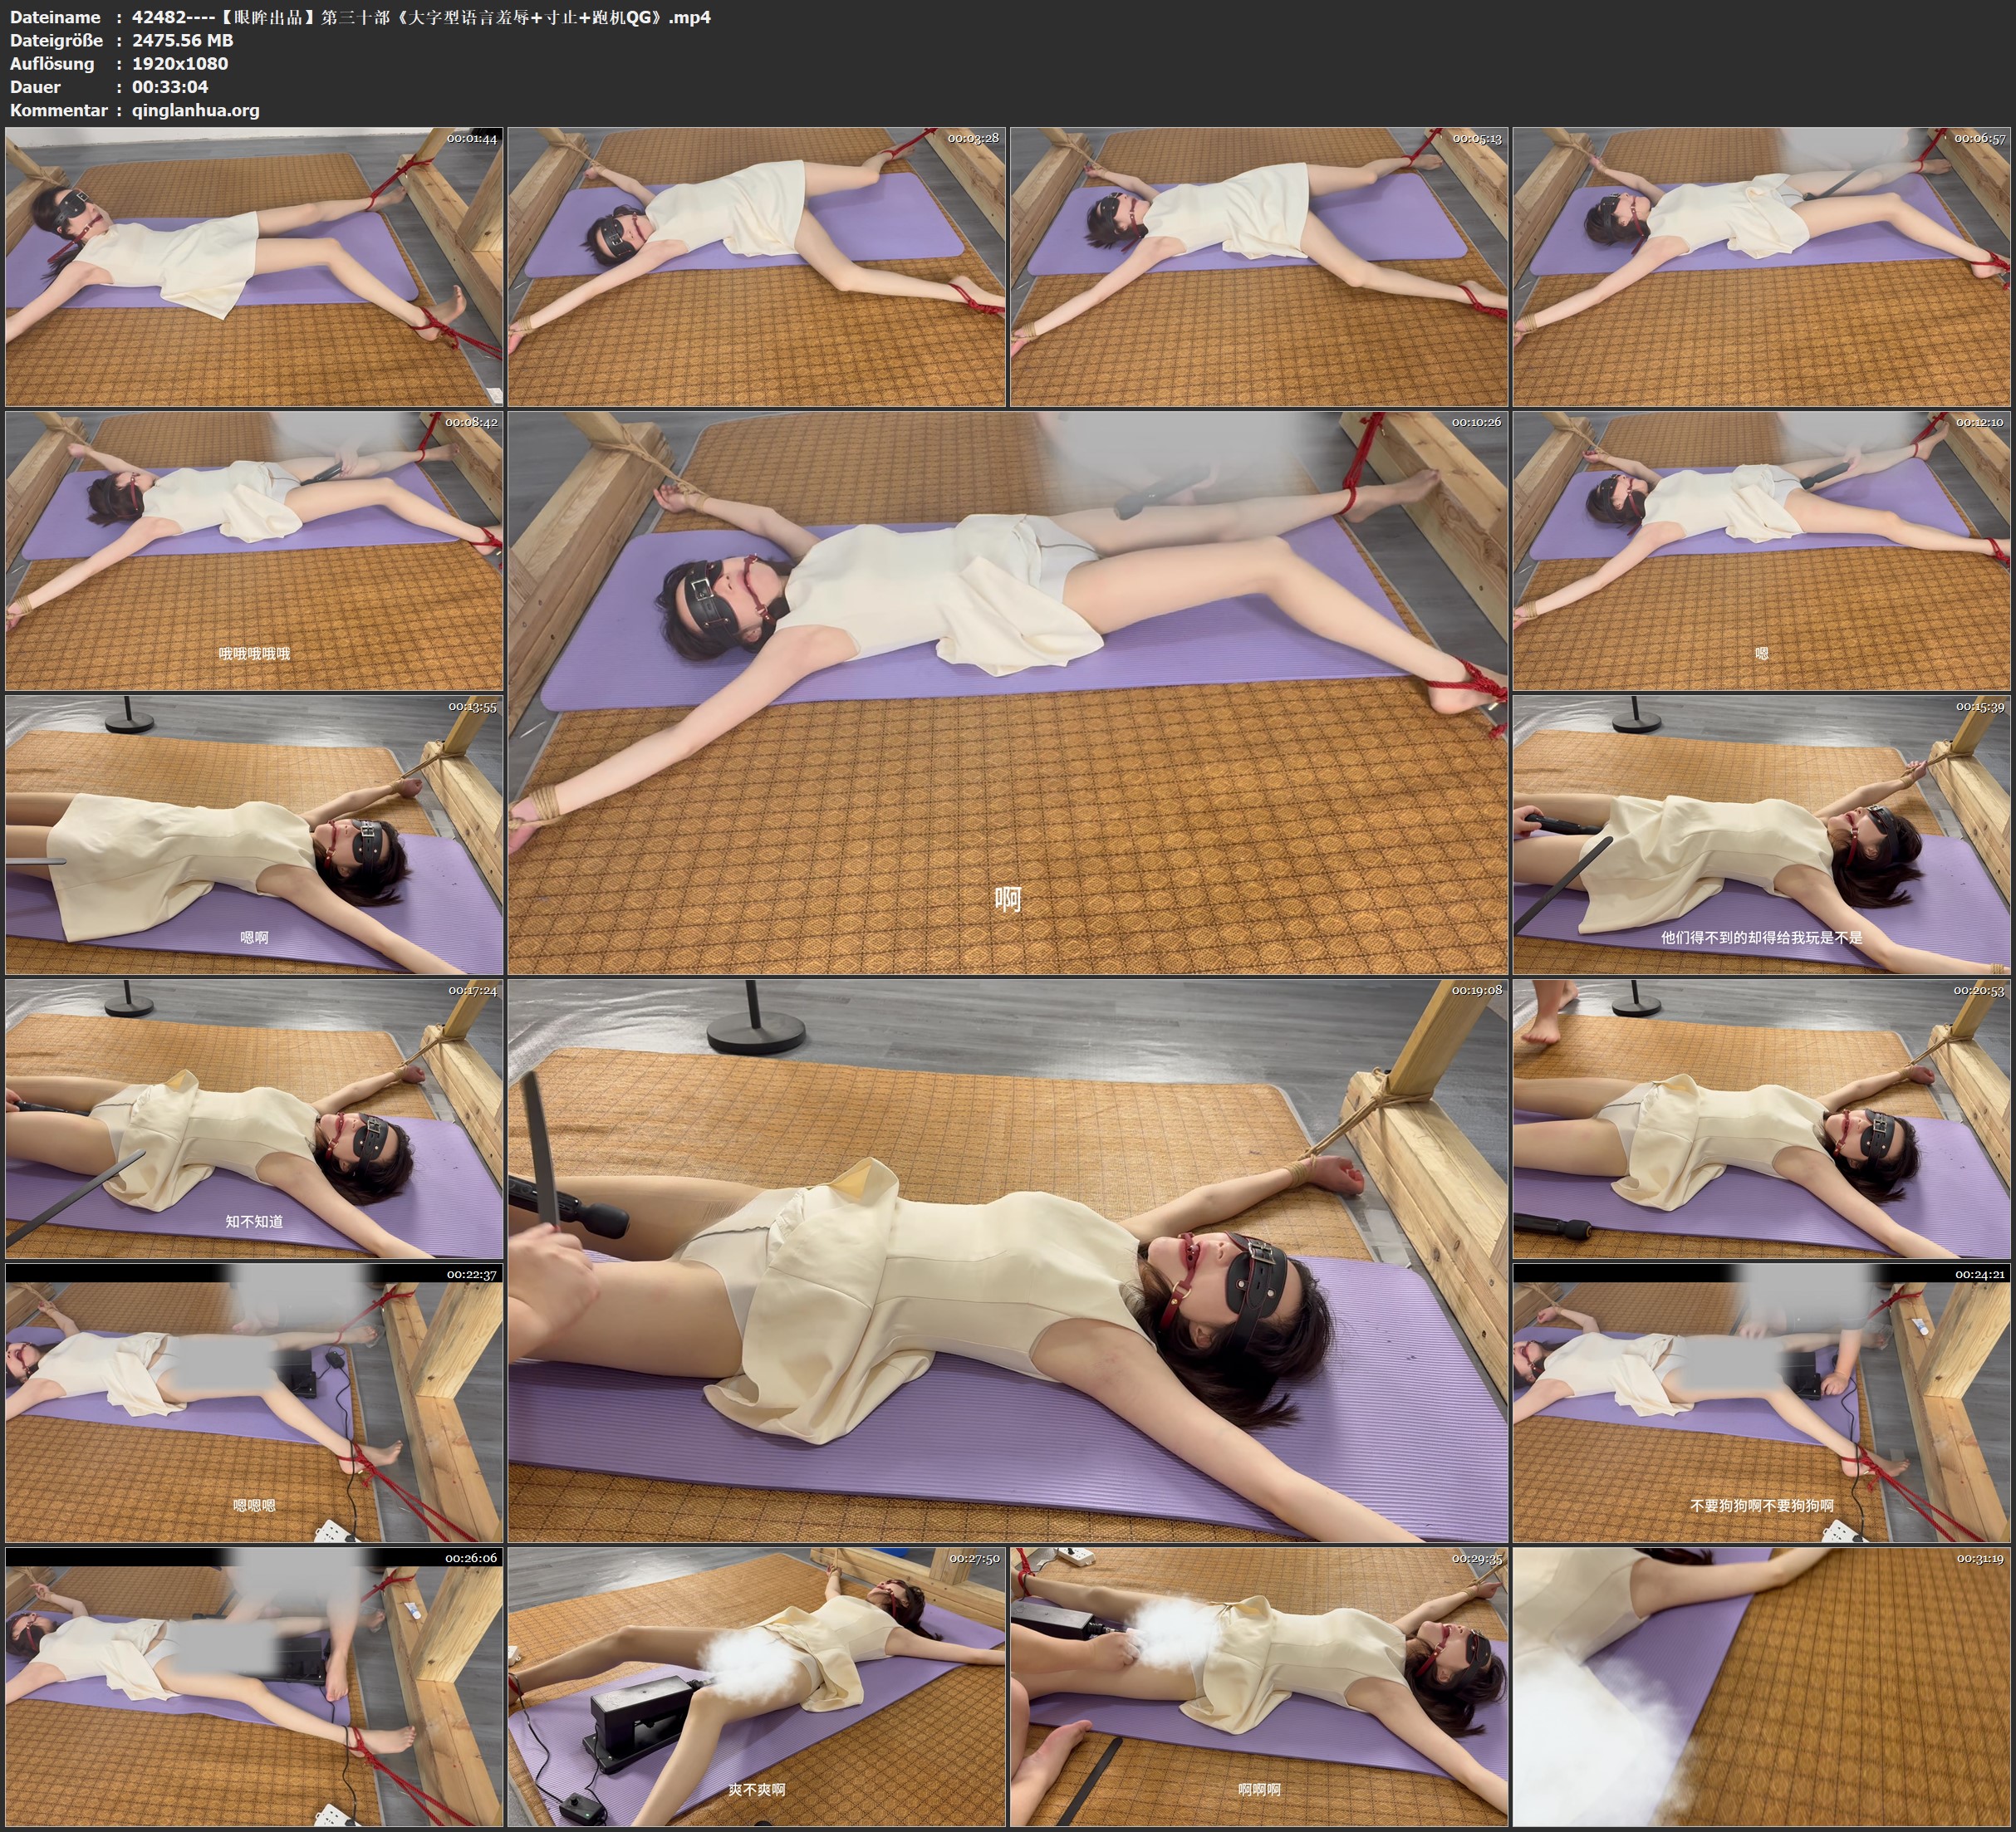2016x1832 pixels.
Task: Click the frame at 00:15:39
Action: pos(1761,835)
